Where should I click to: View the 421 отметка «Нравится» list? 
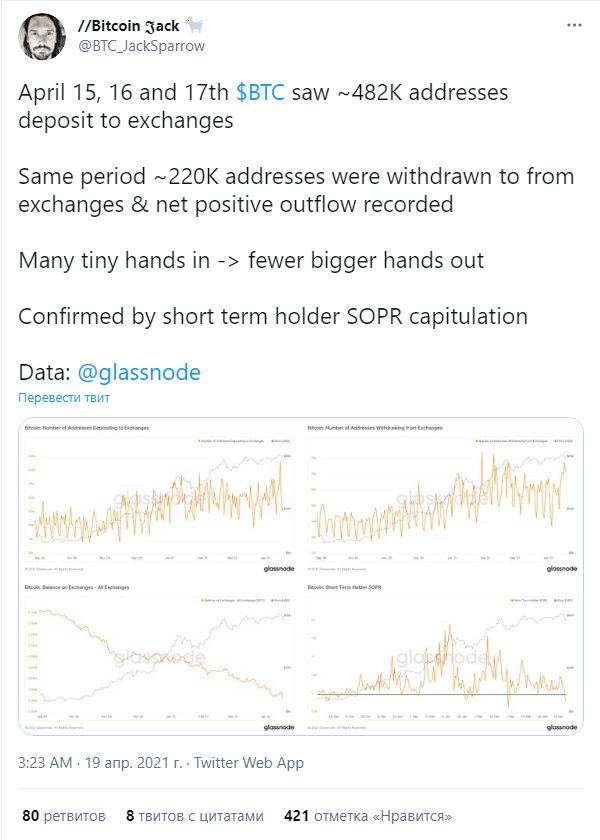pos(368,816)
